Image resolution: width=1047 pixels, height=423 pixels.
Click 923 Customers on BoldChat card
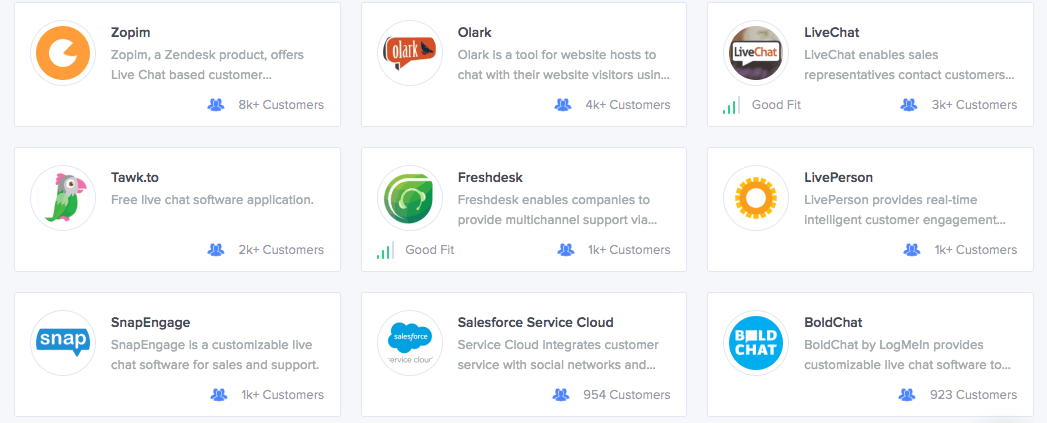974,395
